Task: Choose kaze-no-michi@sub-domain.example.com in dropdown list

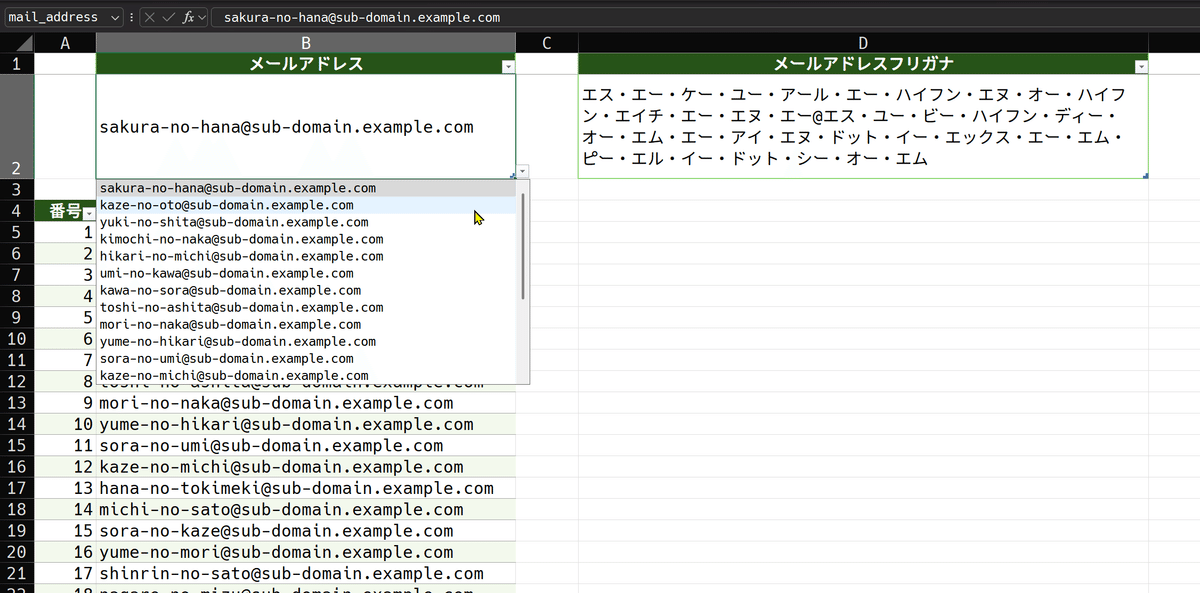Action: (307, 375)
